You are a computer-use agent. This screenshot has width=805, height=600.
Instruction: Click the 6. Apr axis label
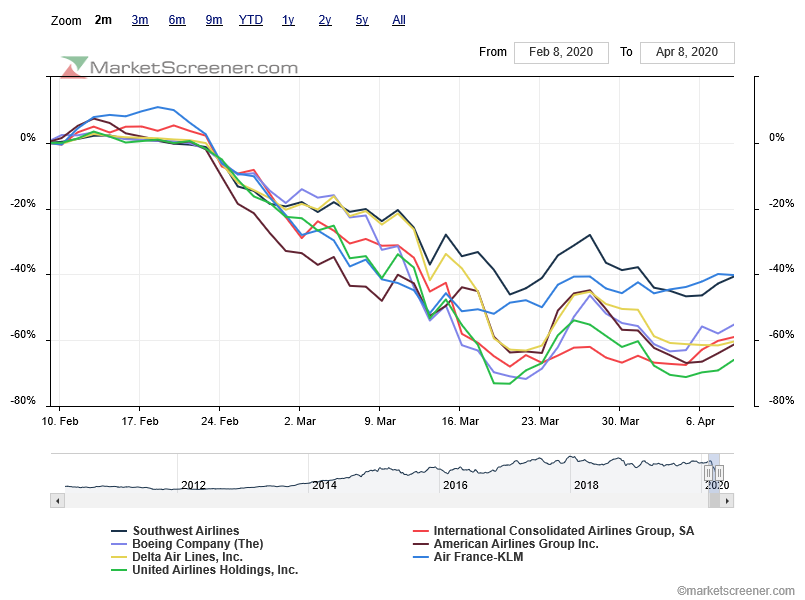tap(700, 421)
